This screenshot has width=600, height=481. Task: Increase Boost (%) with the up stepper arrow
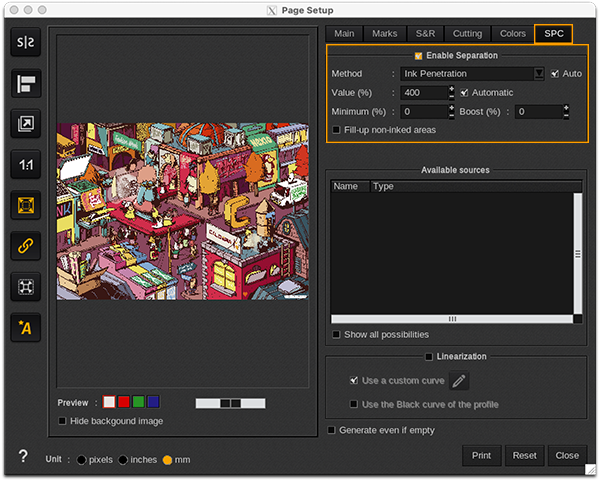(x=567, y=107)
